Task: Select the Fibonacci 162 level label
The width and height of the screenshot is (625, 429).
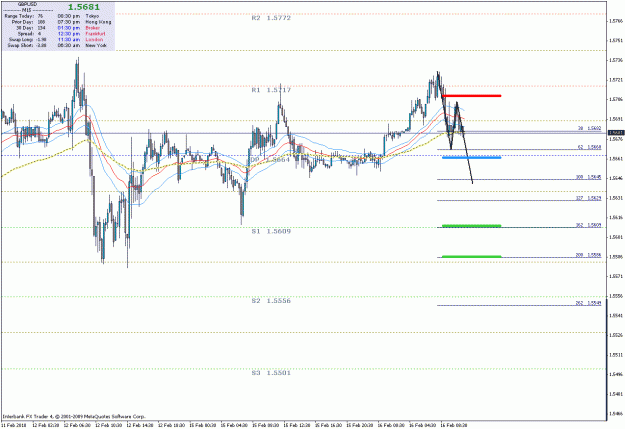Action: click(588, 225)
